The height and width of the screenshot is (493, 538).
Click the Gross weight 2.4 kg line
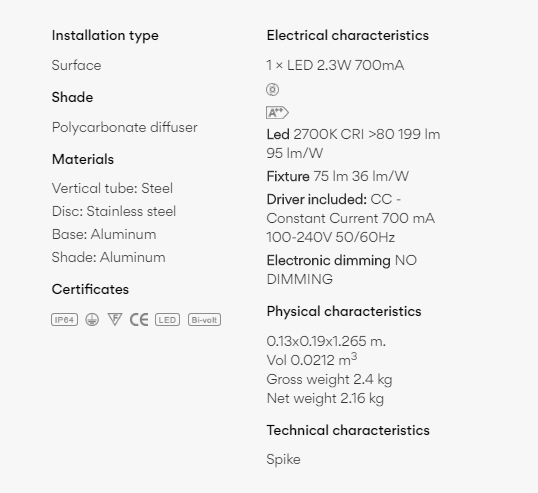(x=329, y=379)
